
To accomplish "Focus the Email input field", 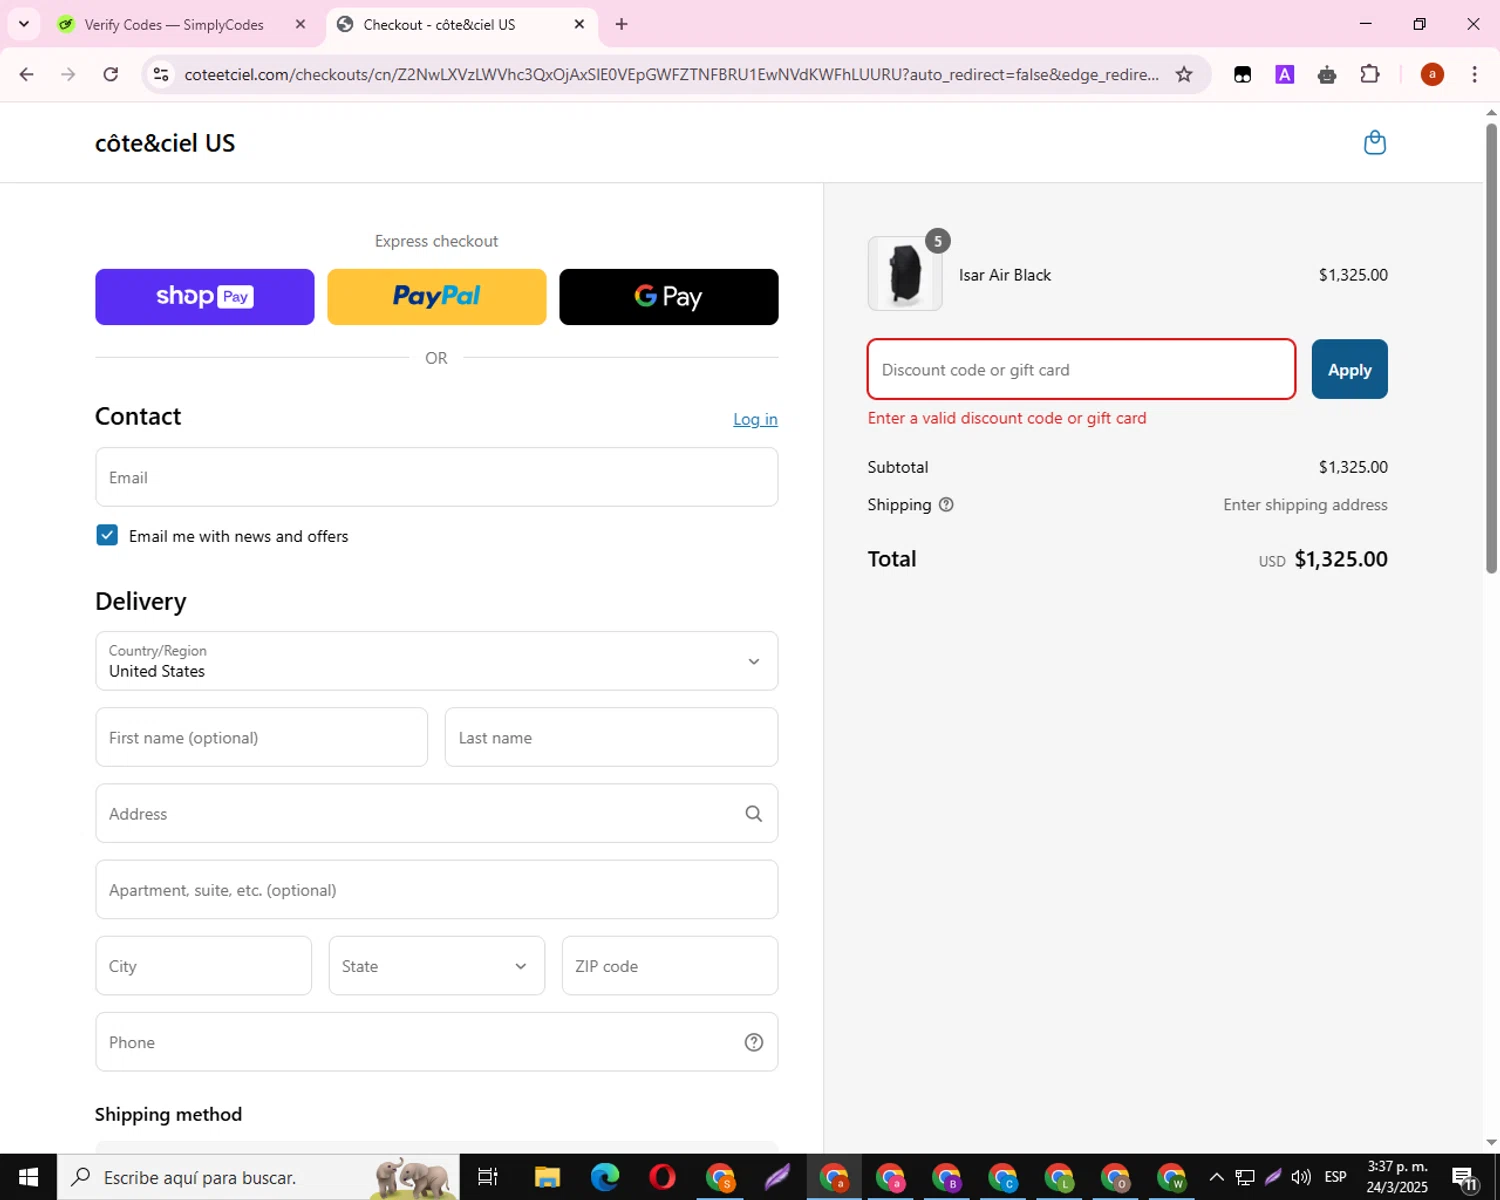I will [x=437, y=477].
